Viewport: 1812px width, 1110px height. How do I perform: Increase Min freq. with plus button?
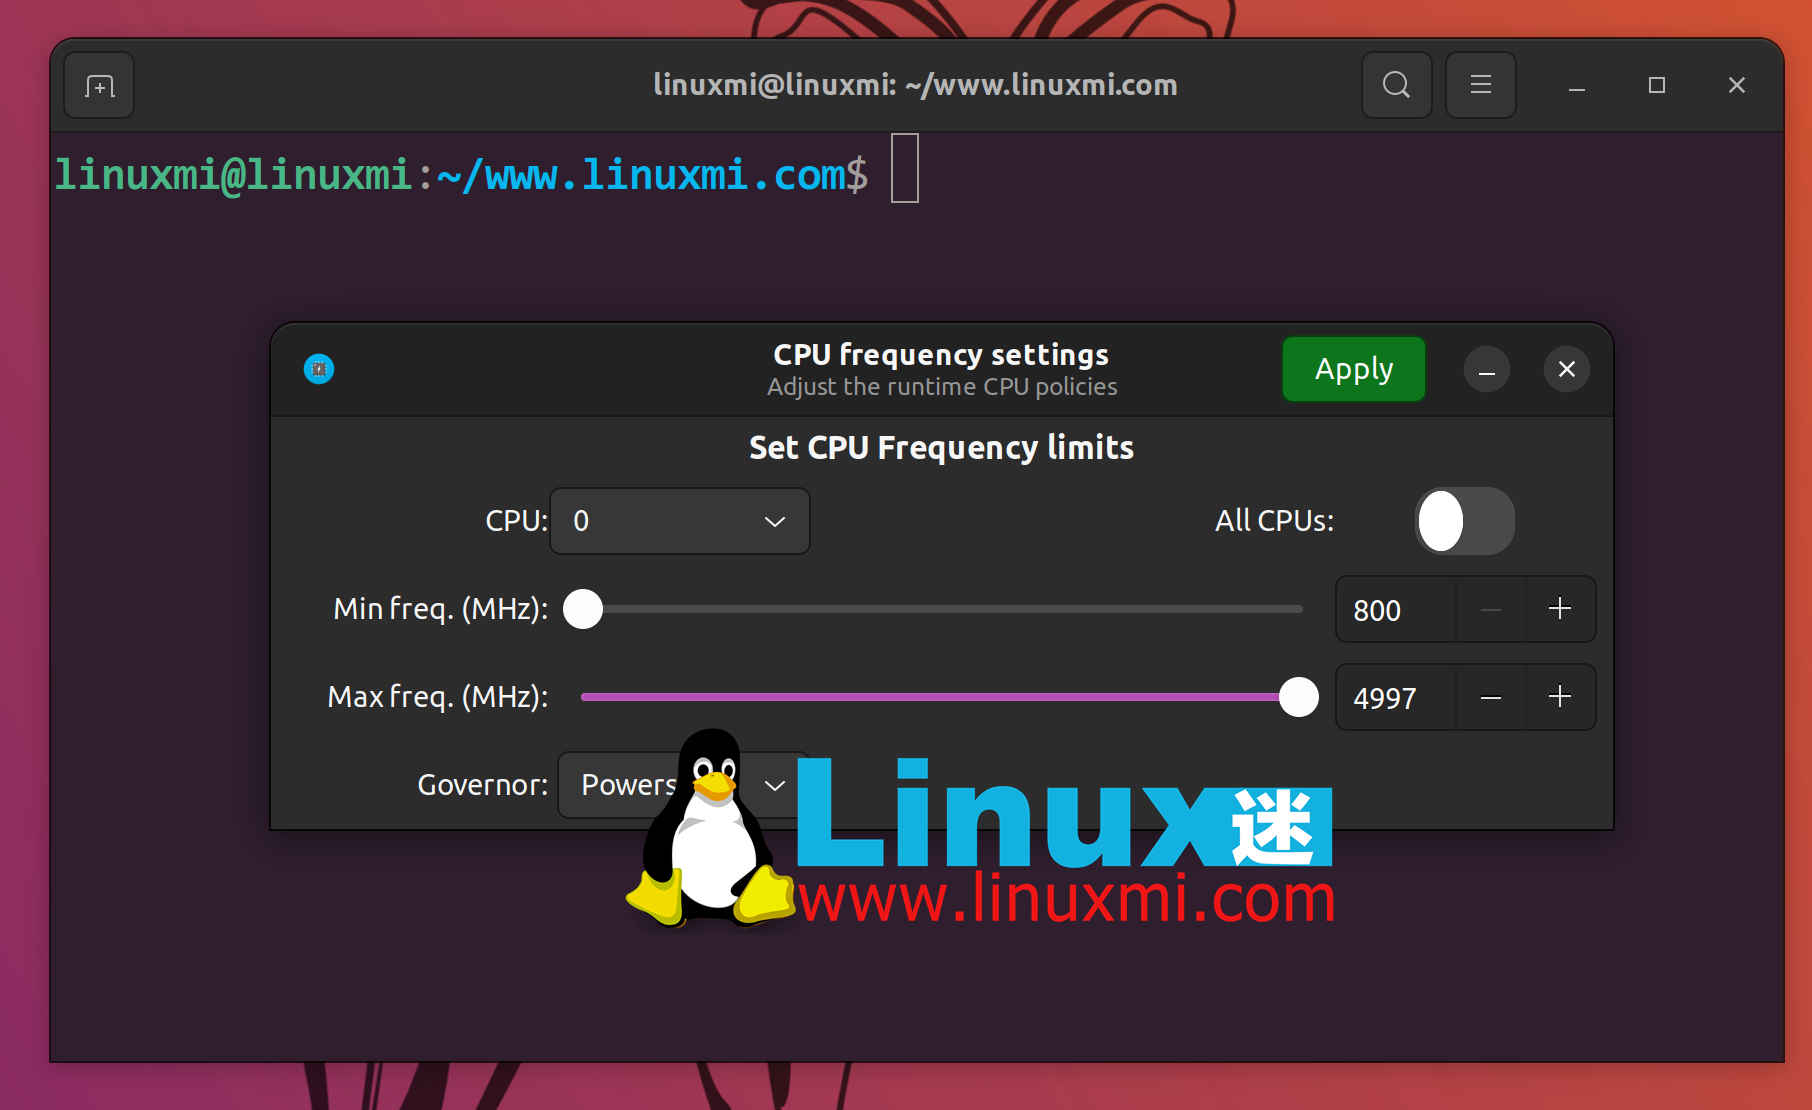(1560, 609)
